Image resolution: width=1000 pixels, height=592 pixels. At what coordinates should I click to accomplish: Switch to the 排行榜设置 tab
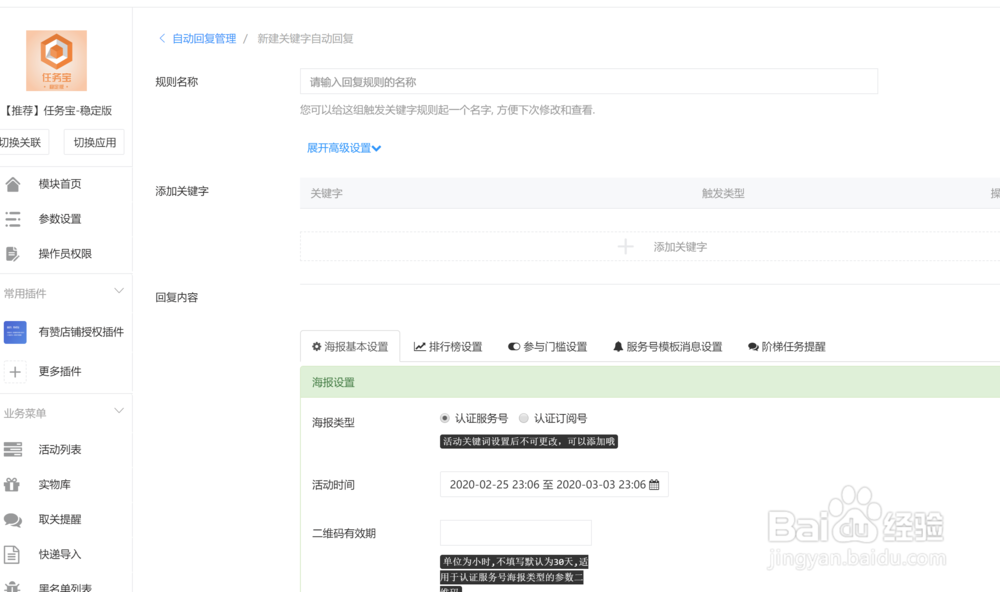(x=450, y=346)
